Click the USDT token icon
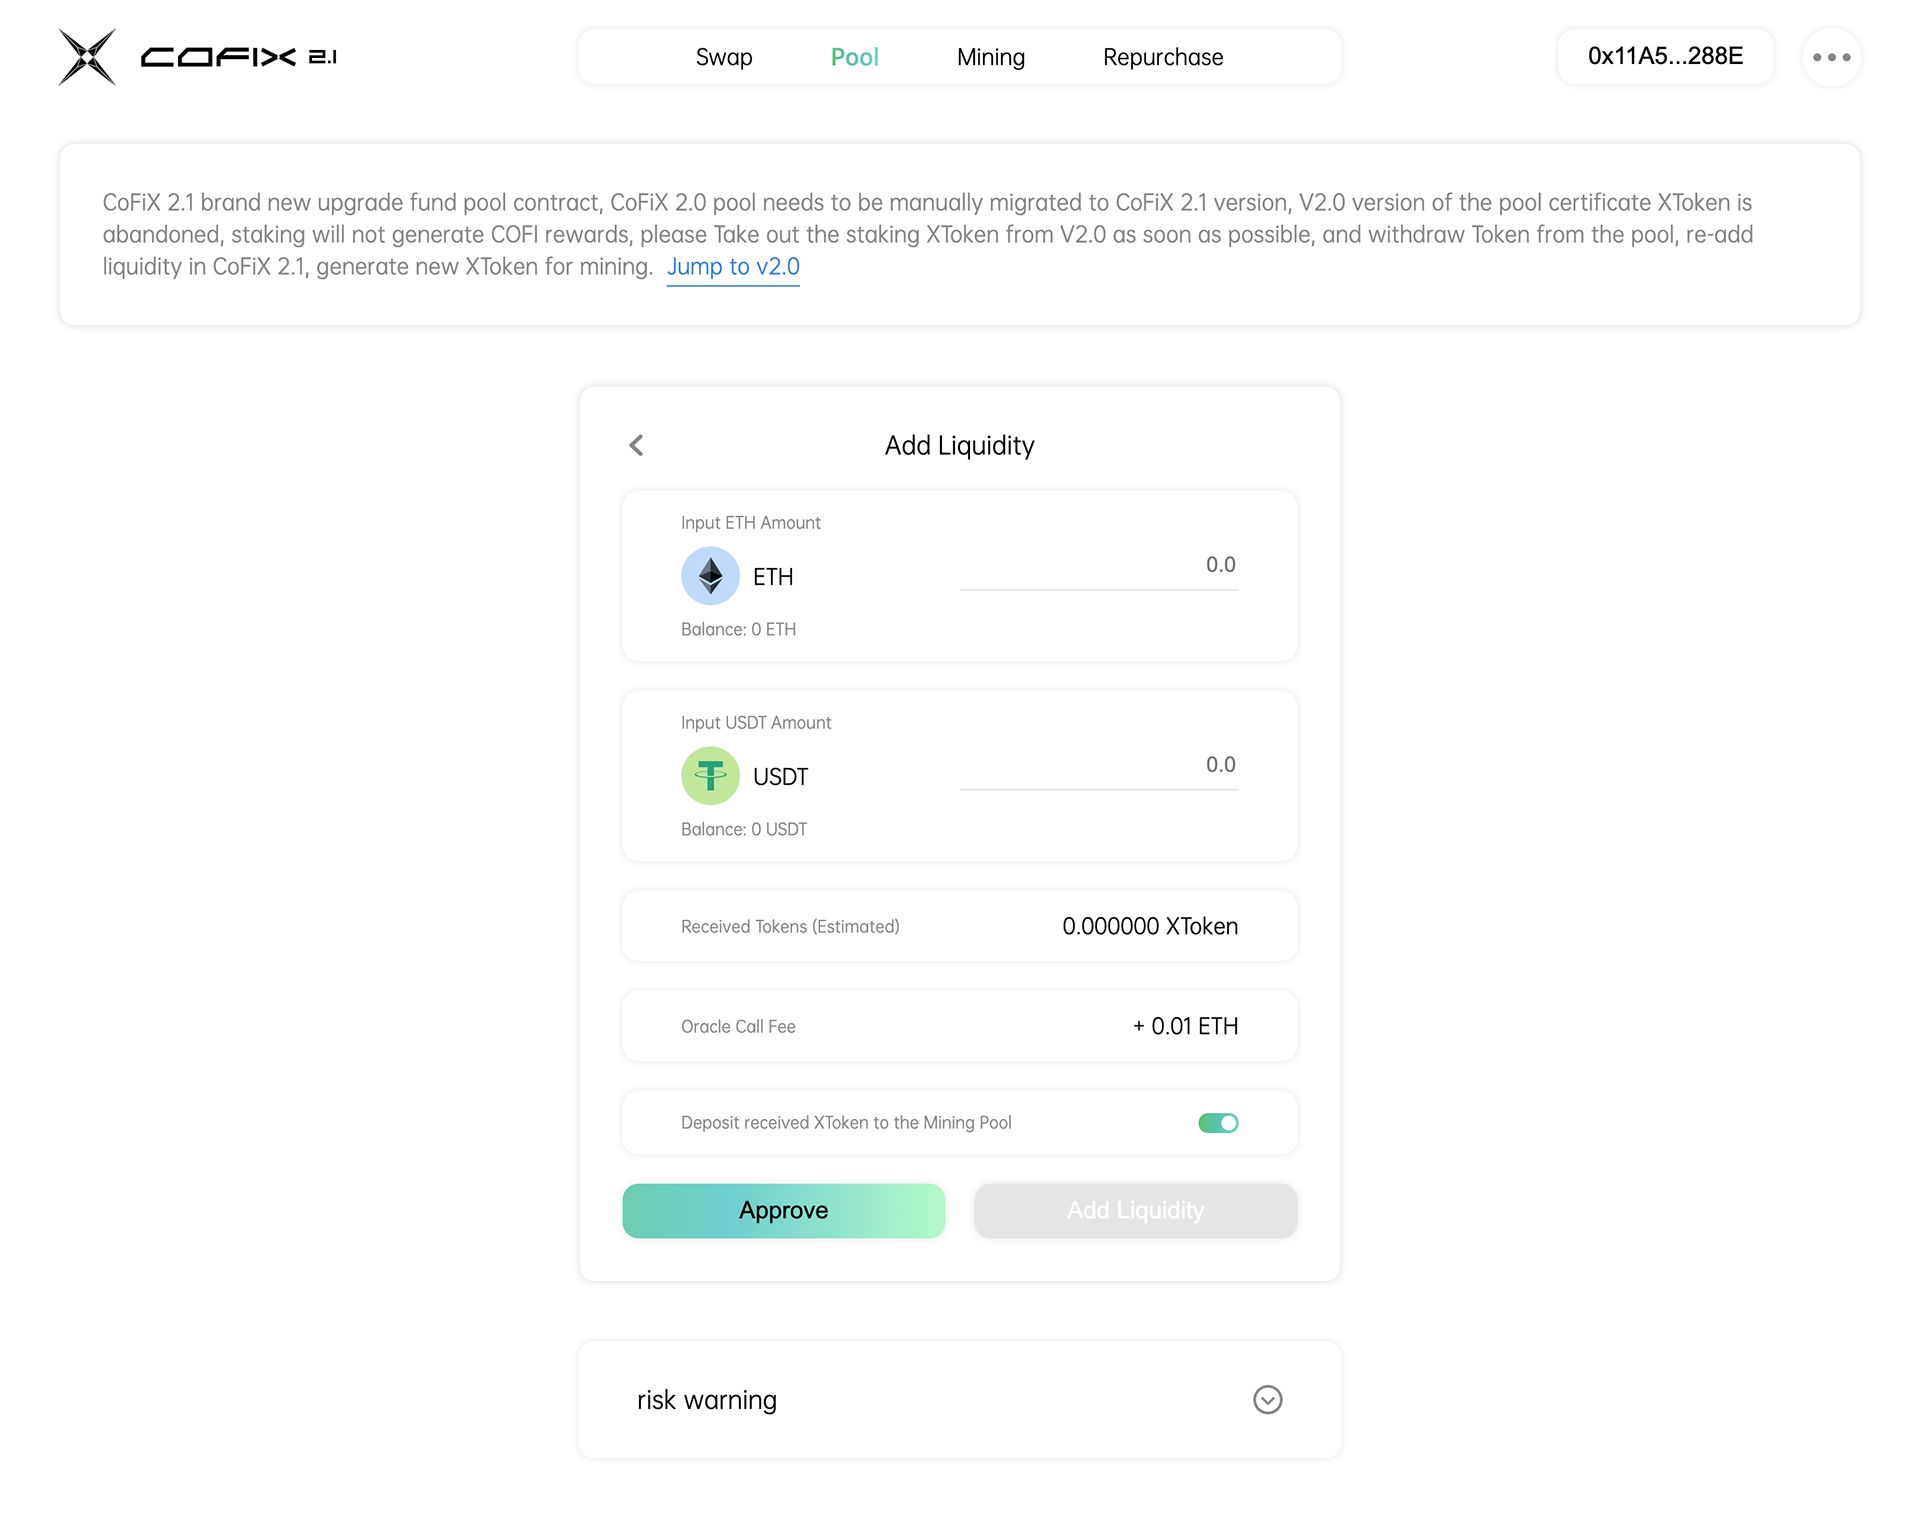 point(710,776)
